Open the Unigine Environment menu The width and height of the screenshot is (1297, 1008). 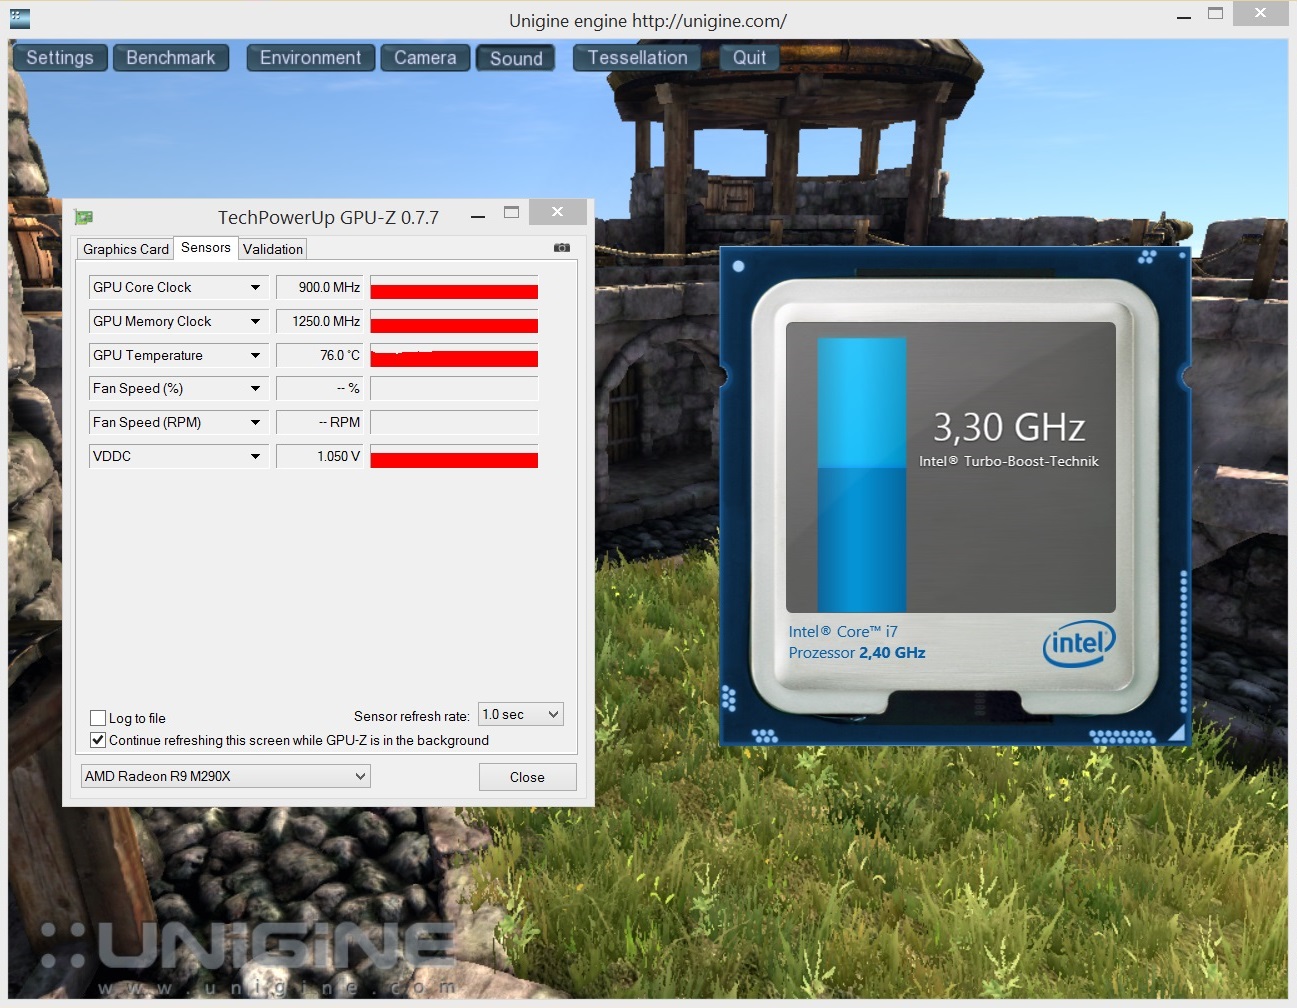pyautogui.click(x=311, y=58)
